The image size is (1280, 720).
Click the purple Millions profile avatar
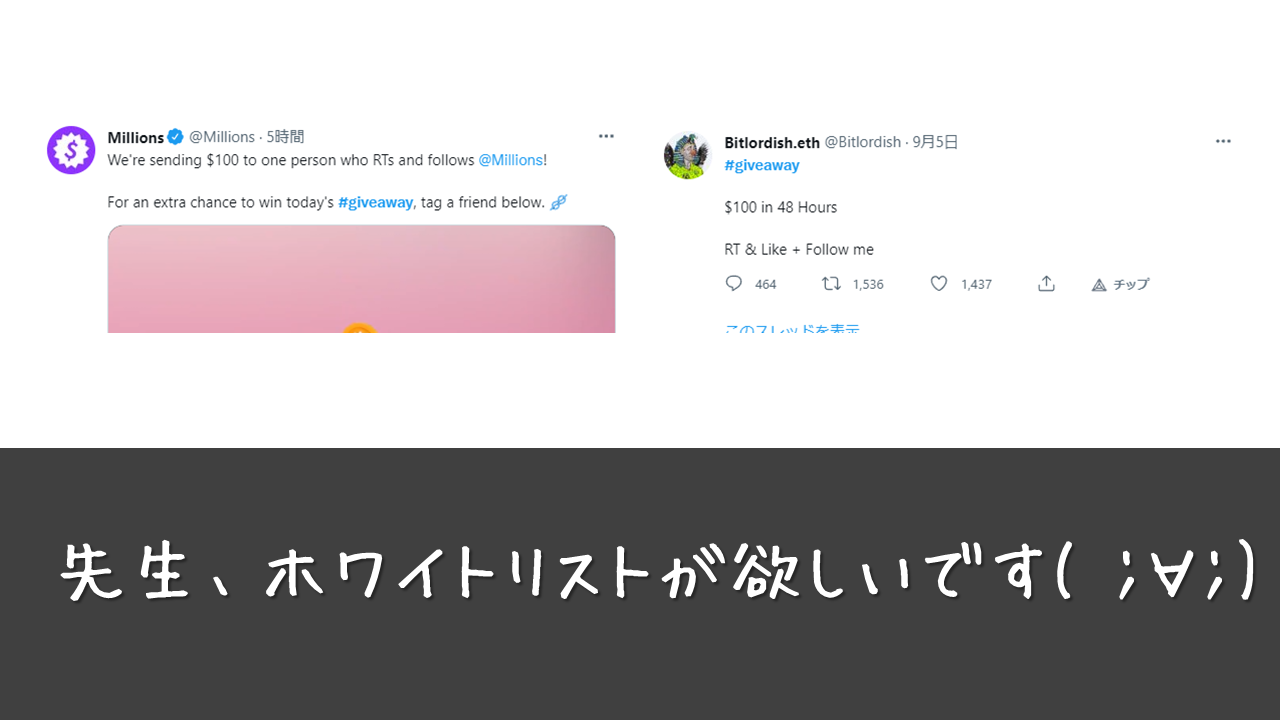(71, 150)
